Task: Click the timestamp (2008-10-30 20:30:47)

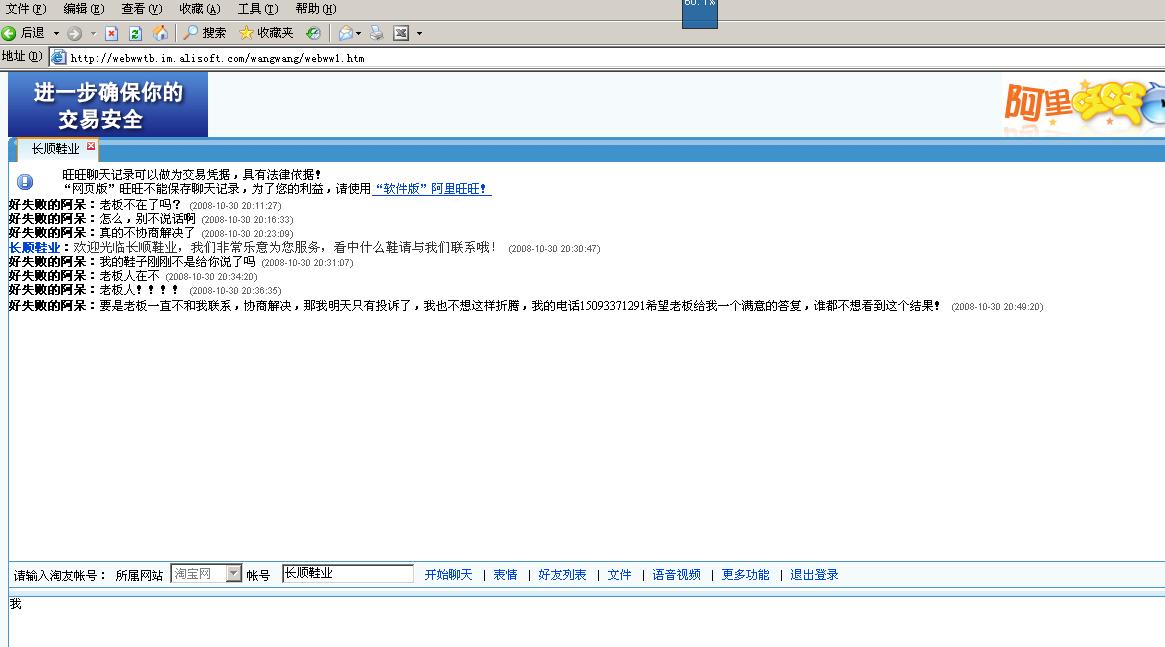Action: pos(554,249)
